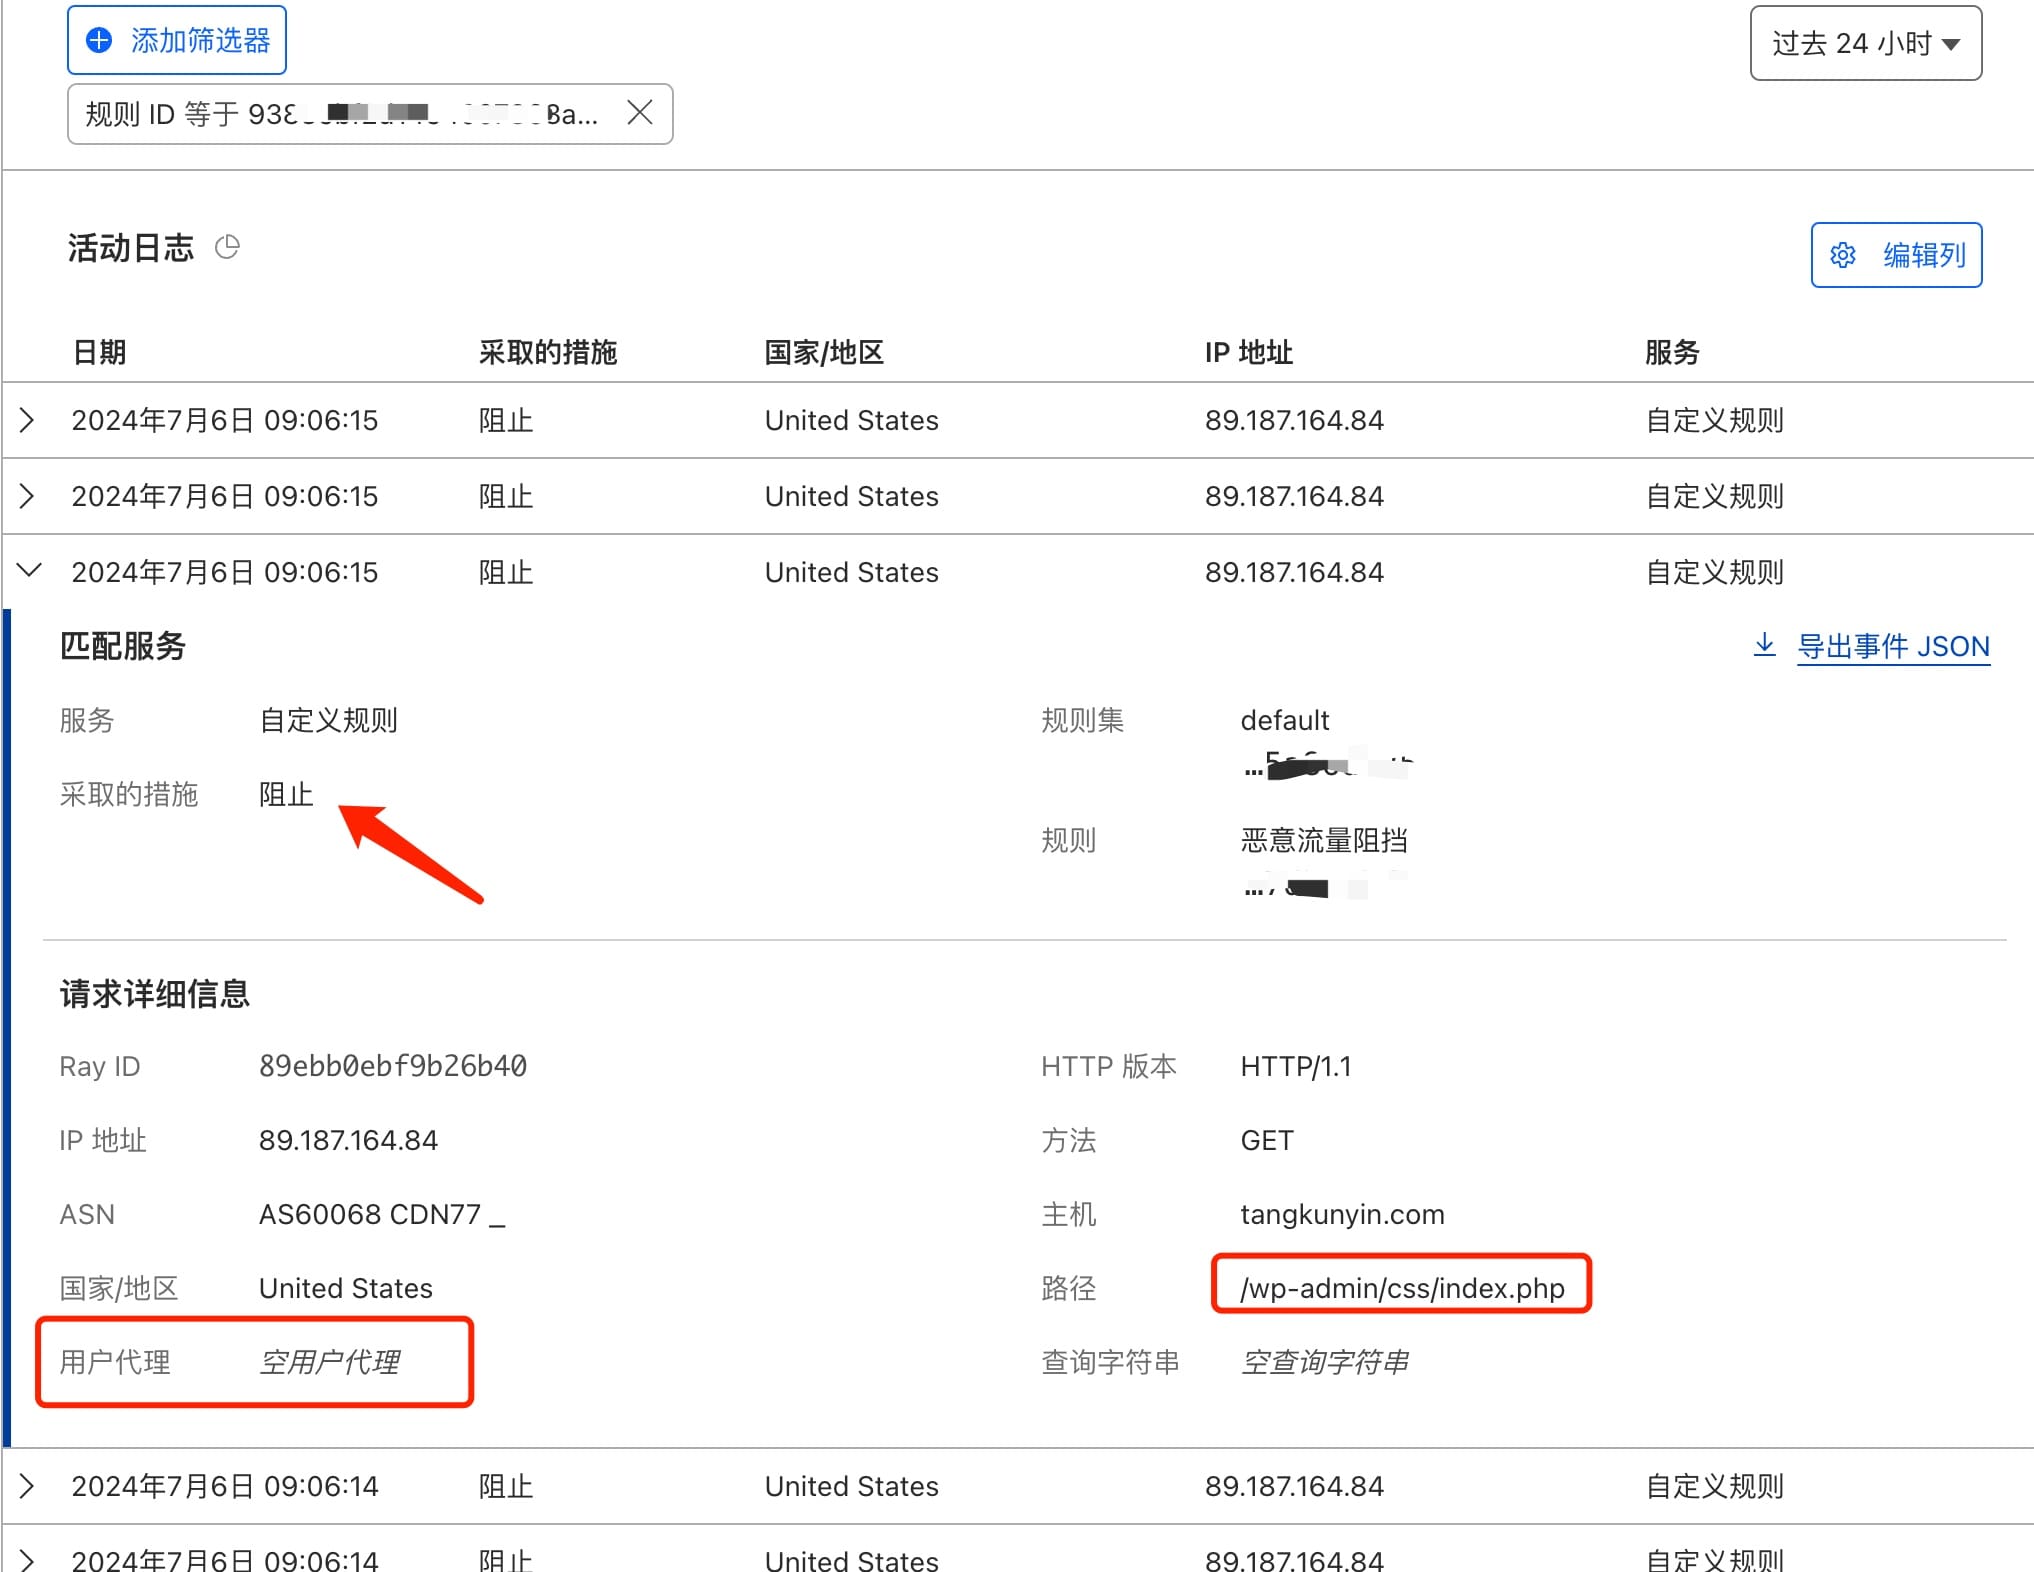
Task: Click the Ray ID value 89ebb0ebf9b26b40
Action: click(392, 1066)
